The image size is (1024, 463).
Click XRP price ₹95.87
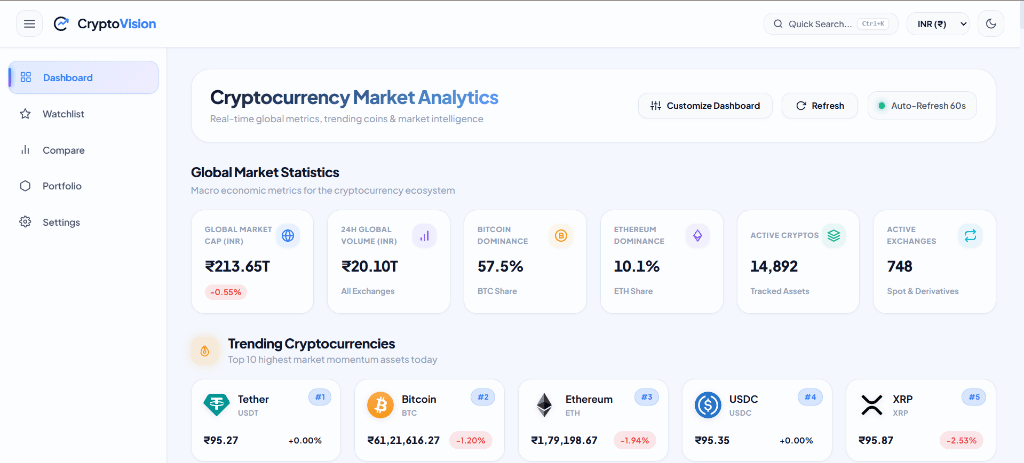[x=876, y=440]
